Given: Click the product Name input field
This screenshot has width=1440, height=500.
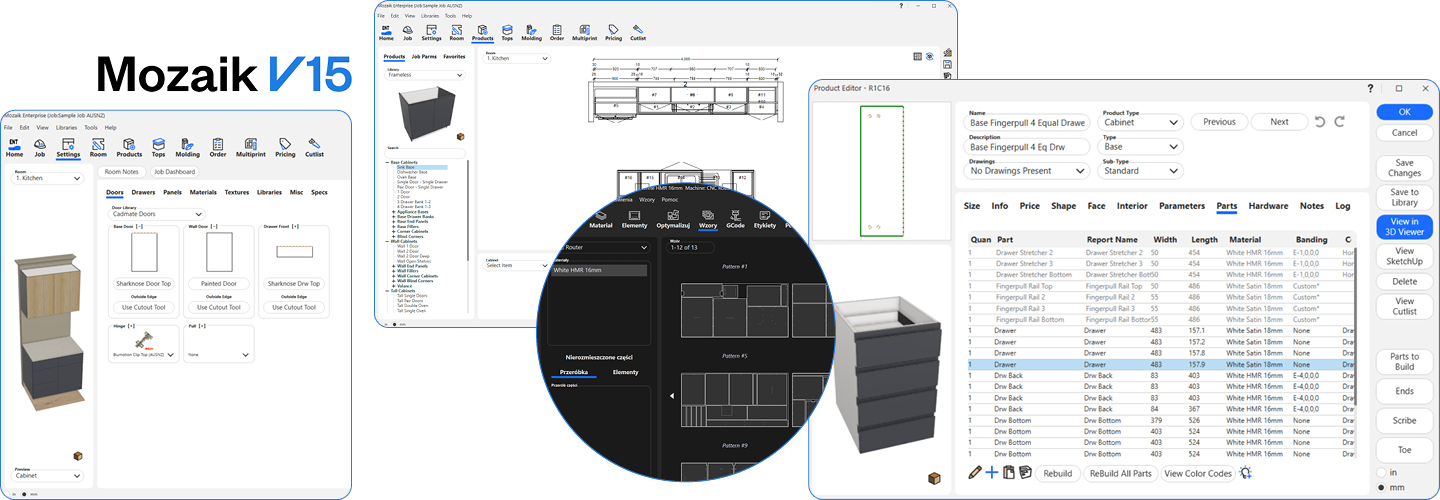Looking at the screenshot, I should tap(1027, 122).
